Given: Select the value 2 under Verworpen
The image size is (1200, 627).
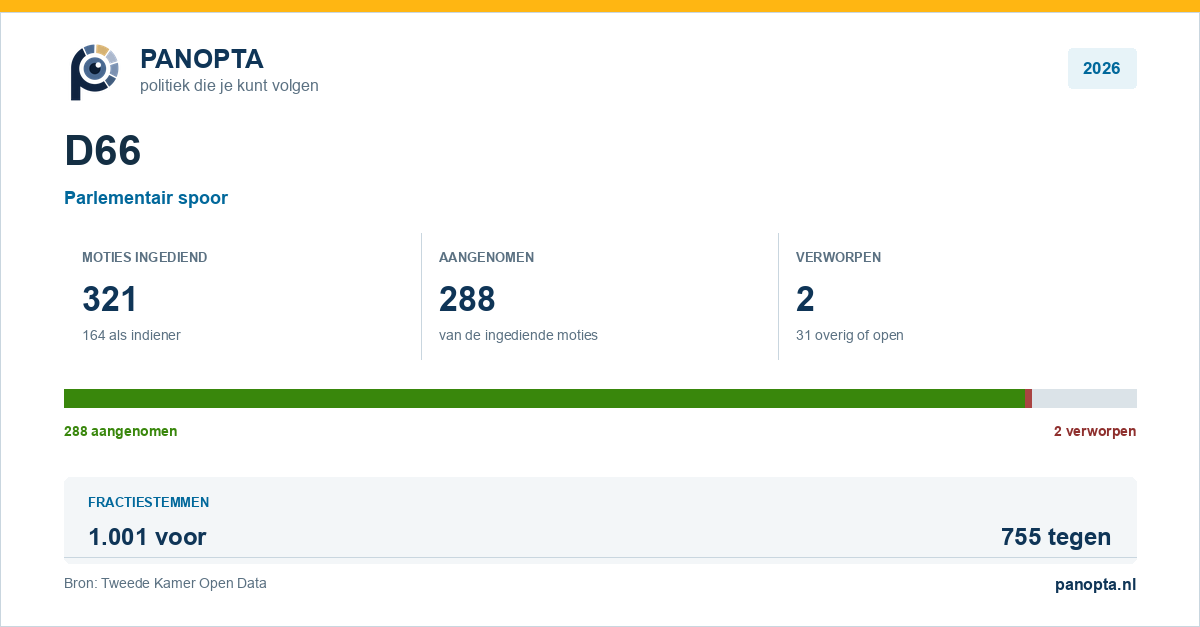Looking at the screenshot, I should (805, 299).
